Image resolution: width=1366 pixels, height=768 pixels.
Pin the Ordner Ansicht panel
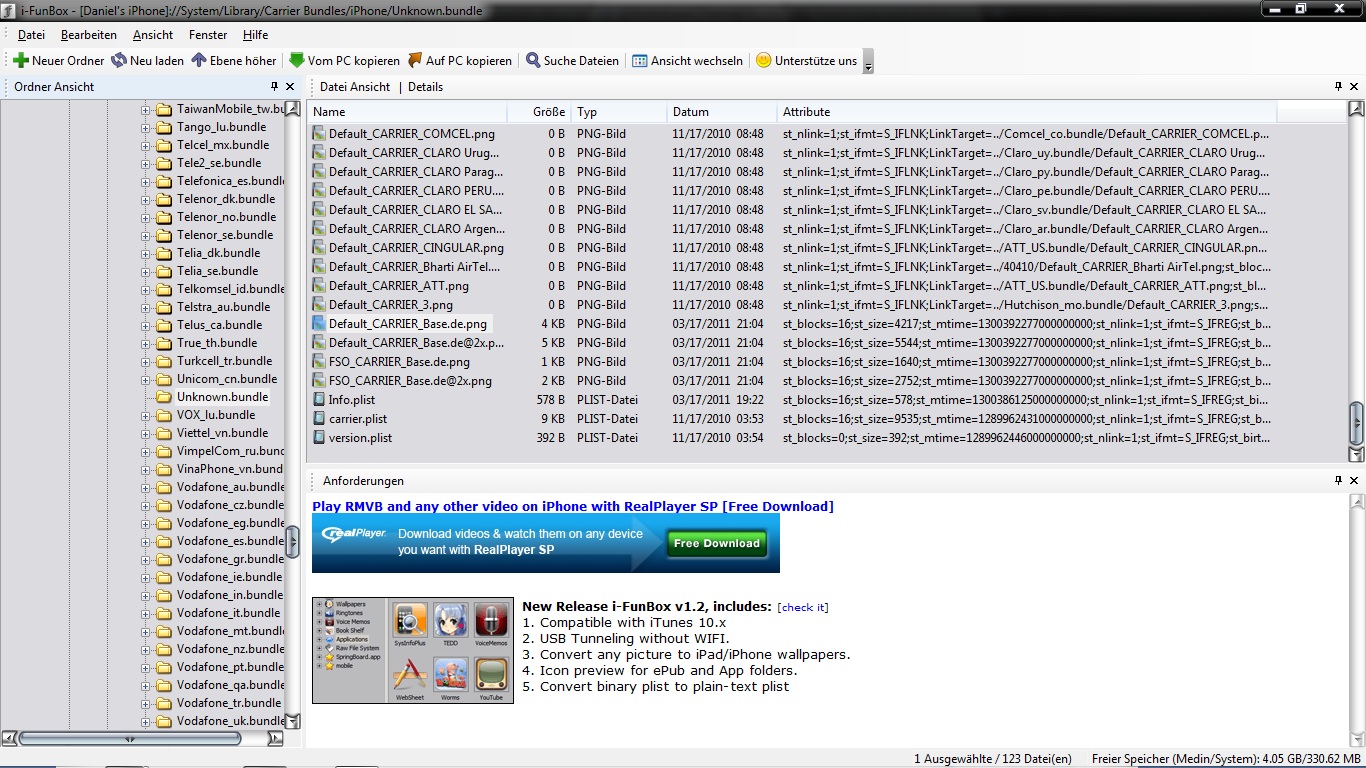pos(275,87)
